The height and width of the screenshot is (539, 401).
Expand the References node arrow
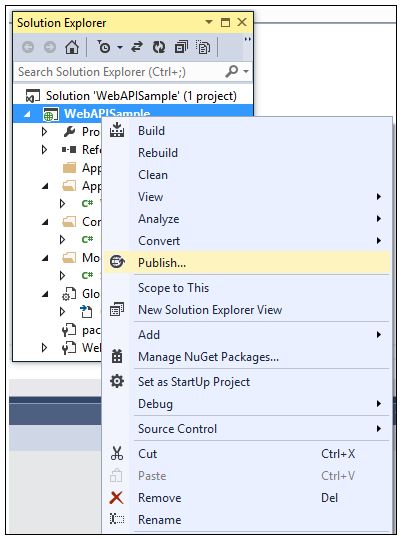pyautogui.click(x=44, y=150)
